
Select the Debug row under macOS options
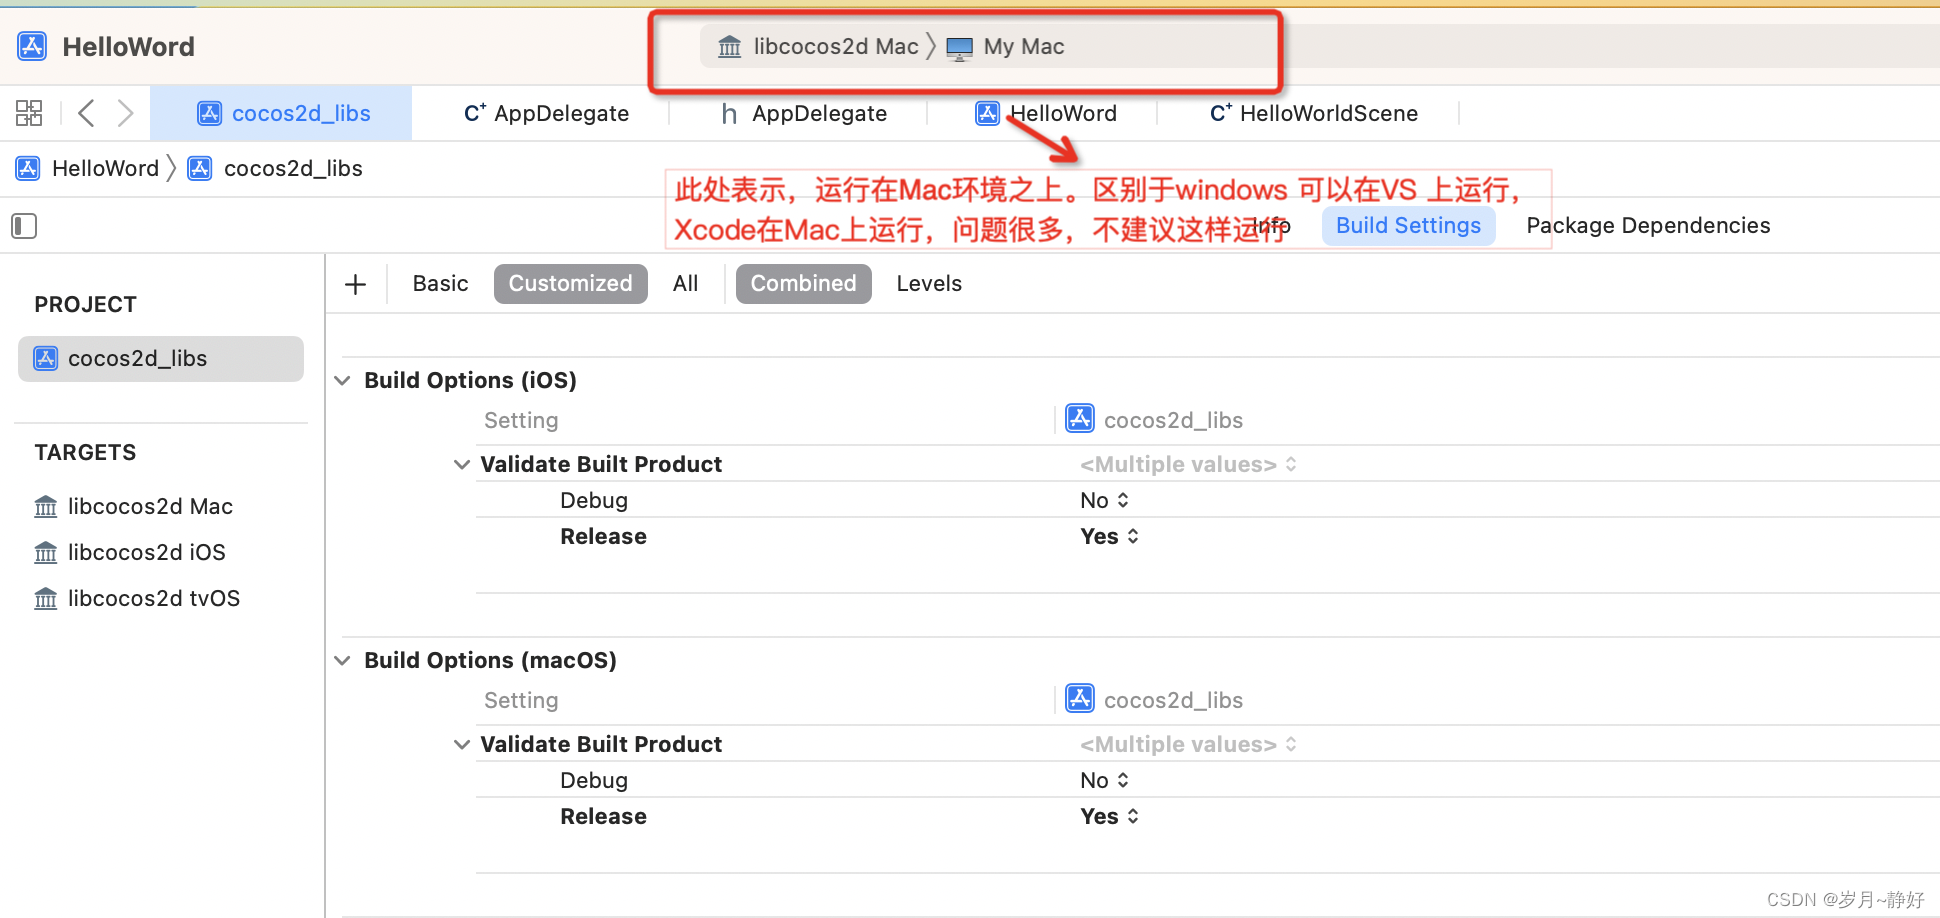click(x=1207, y=780)
